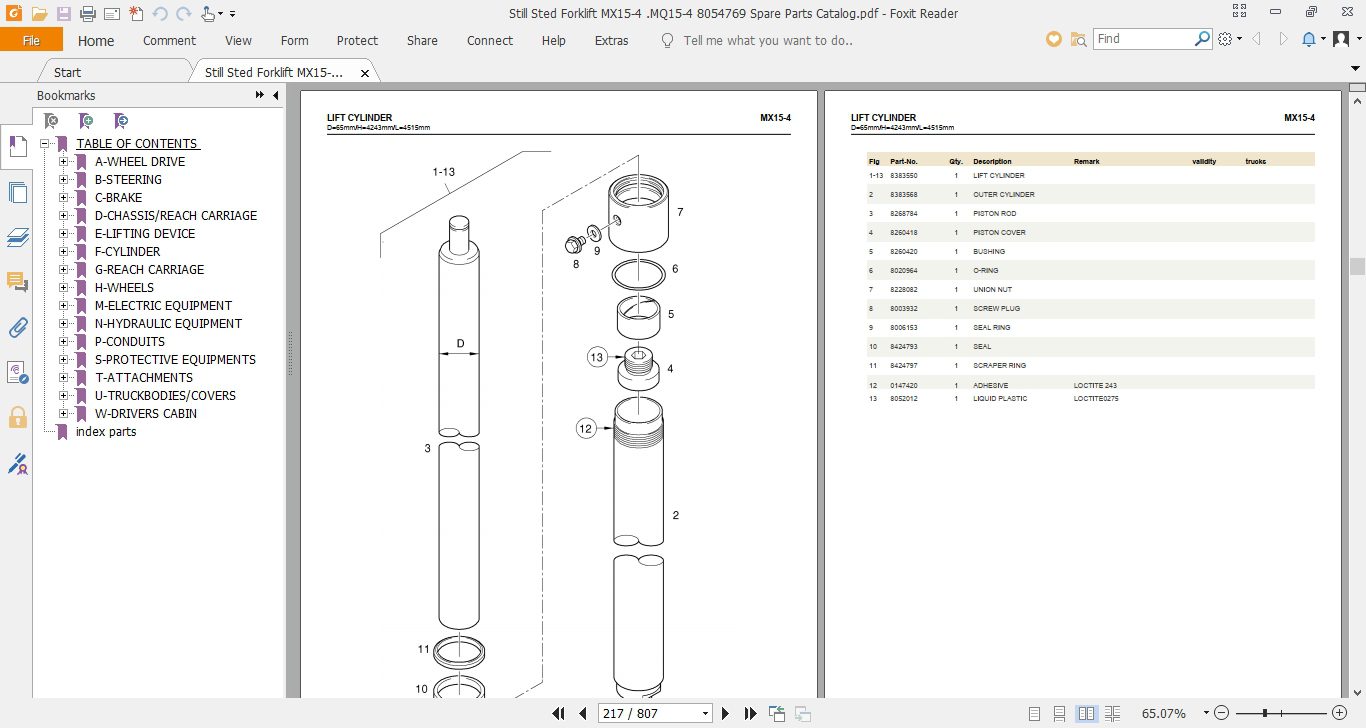Collapse the TABLE OF CONTENTS tree node
Viewport: 1366px width, 728px height.
(x=45, y=144)
